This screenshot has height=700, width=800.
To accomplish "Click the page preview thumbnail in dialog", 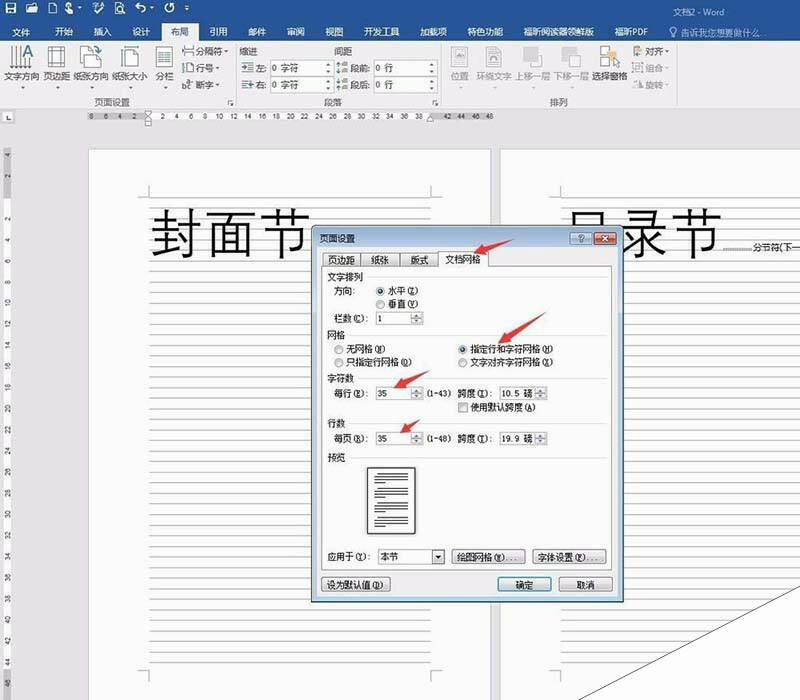I will (x=391, y=501).
